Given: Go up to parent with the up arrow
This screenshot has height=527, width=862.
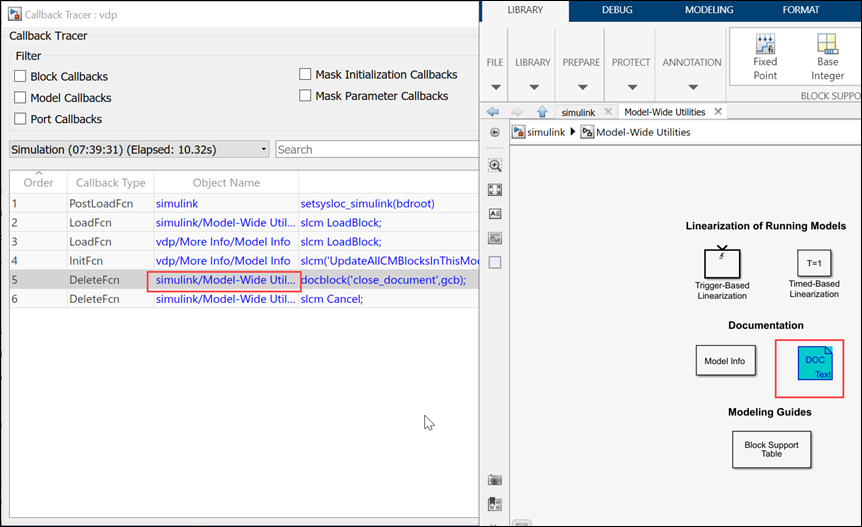Looking at the screenshot, I should click(542, 112).
